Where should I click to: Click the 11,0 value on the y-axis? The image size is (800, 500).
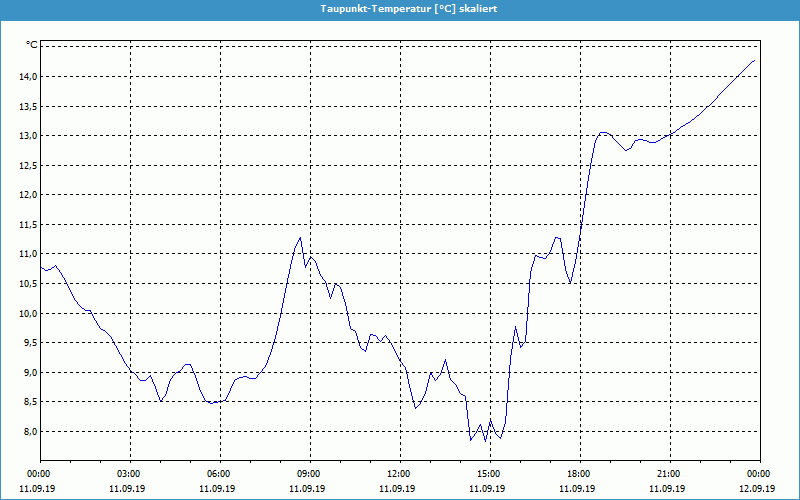[27, 254]
